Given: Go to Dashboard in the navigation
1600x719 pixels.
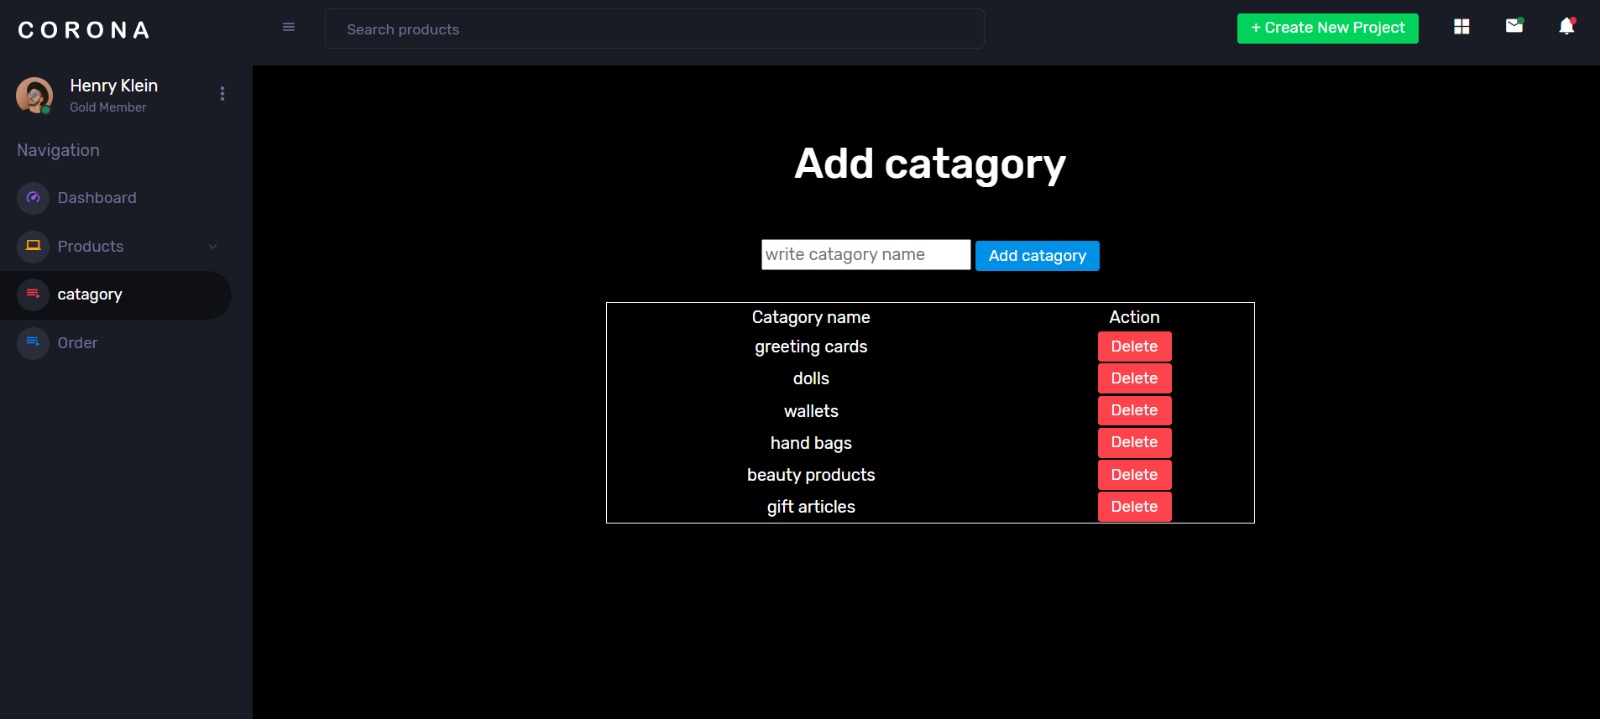Looking at the screenshot, I should 97,198.
